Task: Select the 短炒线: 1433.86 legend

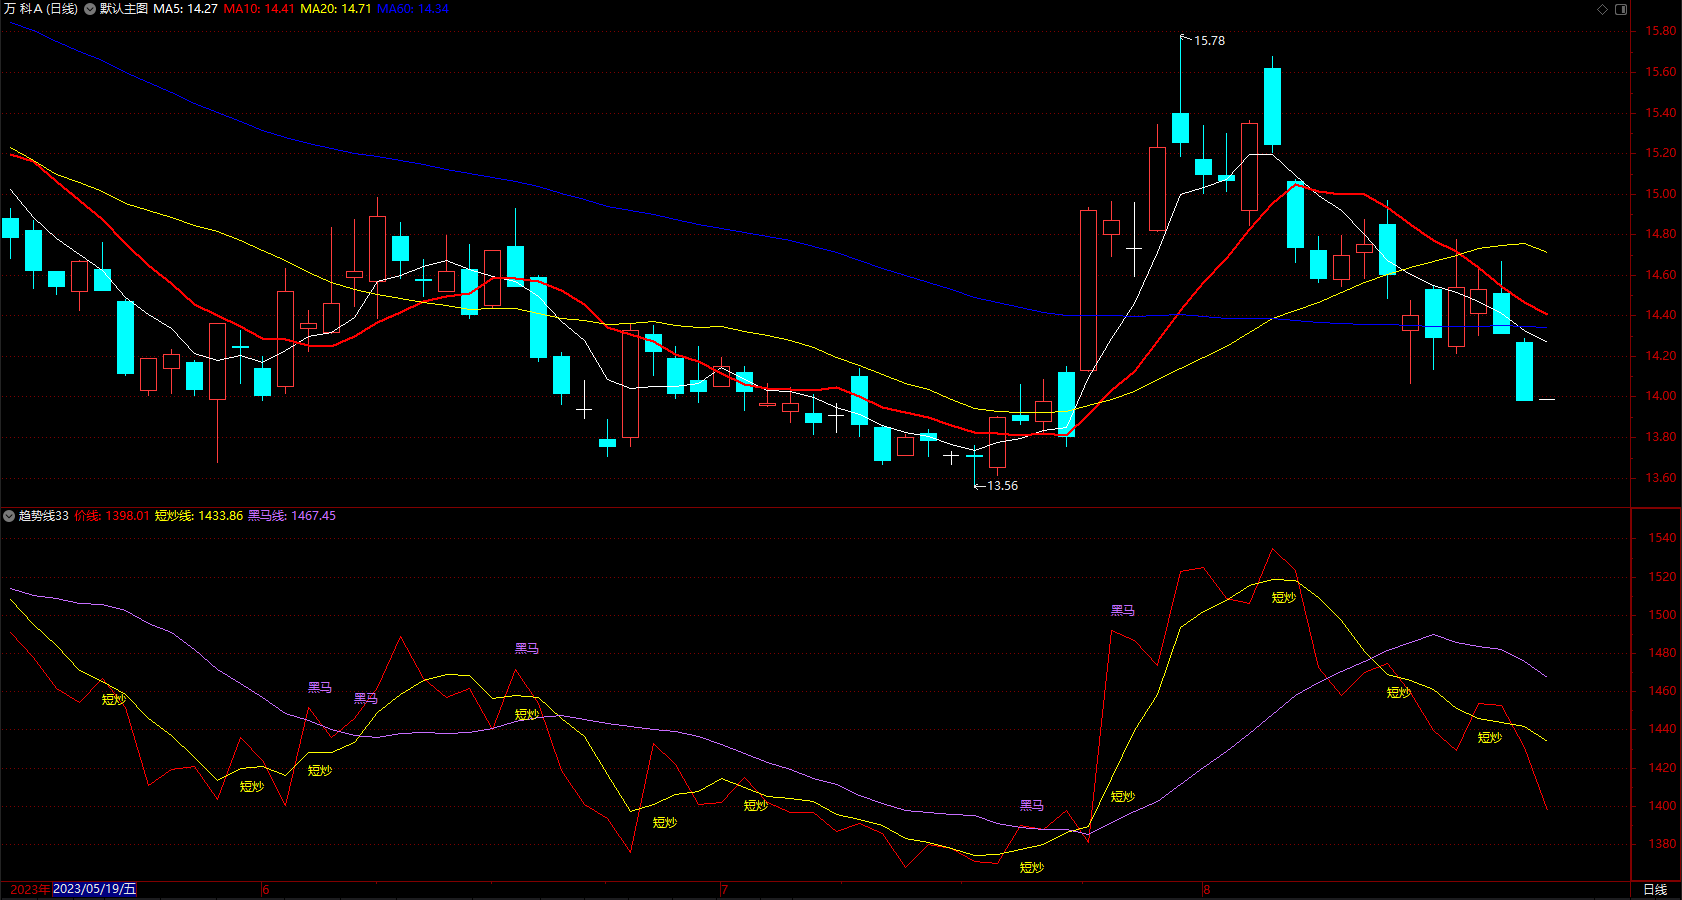Action: 199,516
